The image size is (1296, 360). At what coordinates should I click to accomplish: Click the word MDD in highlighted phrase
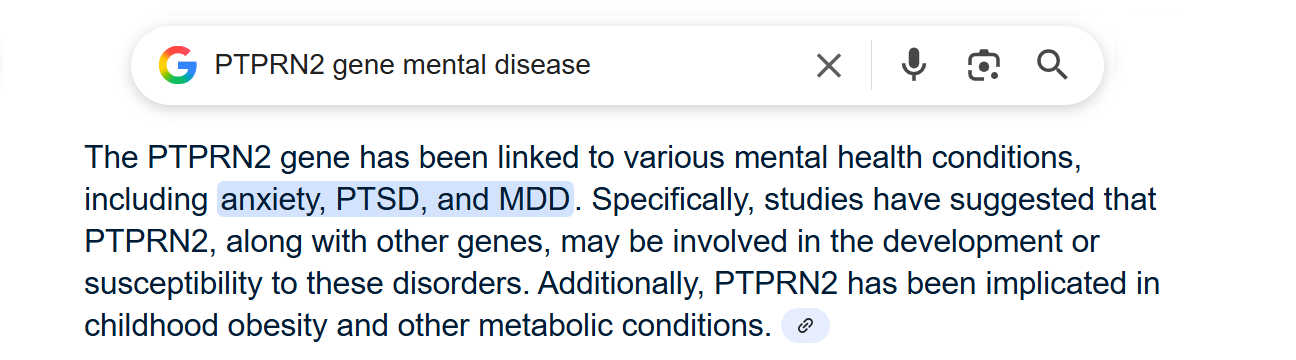tap(533, 200)
